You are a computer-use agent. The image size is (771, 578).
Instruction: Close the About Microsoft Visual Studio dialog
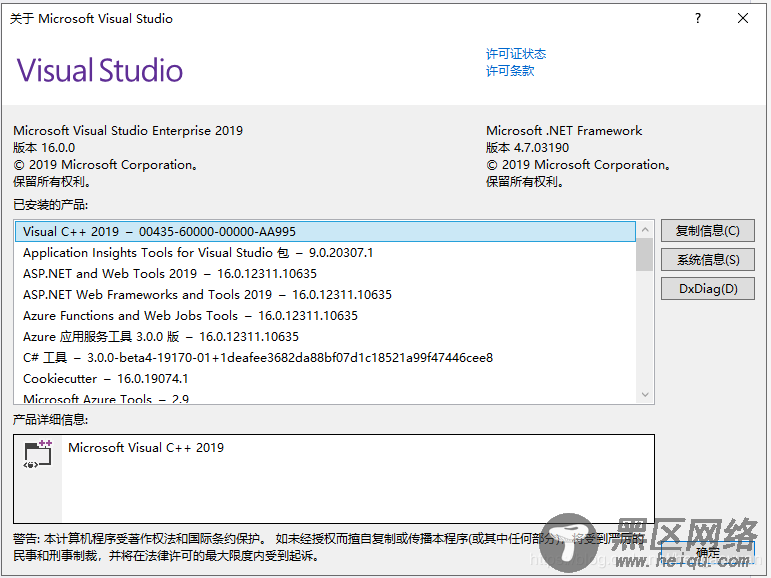point(743,18)
